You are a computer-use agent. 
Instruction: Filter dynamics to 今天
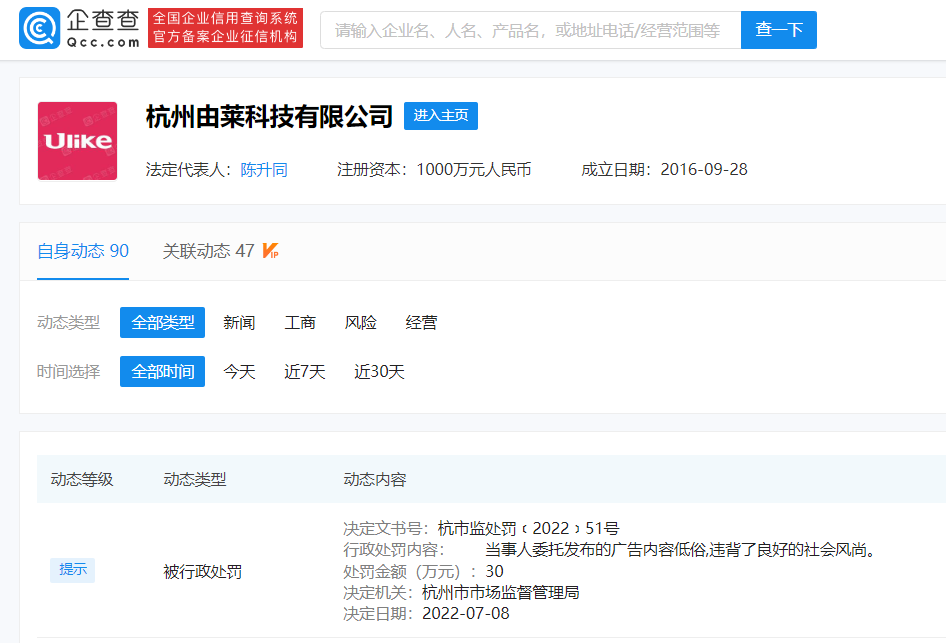(x=239, y=372)
